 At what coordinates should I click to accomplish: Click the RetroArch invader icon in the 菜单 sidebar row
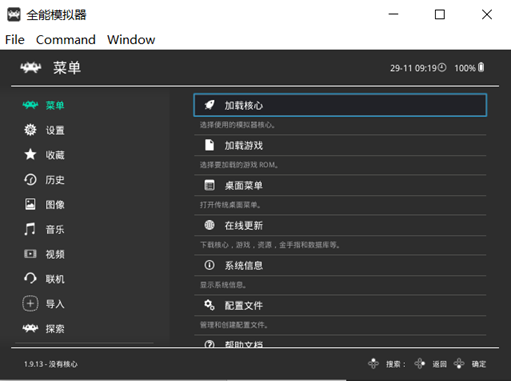pos(30,105)
